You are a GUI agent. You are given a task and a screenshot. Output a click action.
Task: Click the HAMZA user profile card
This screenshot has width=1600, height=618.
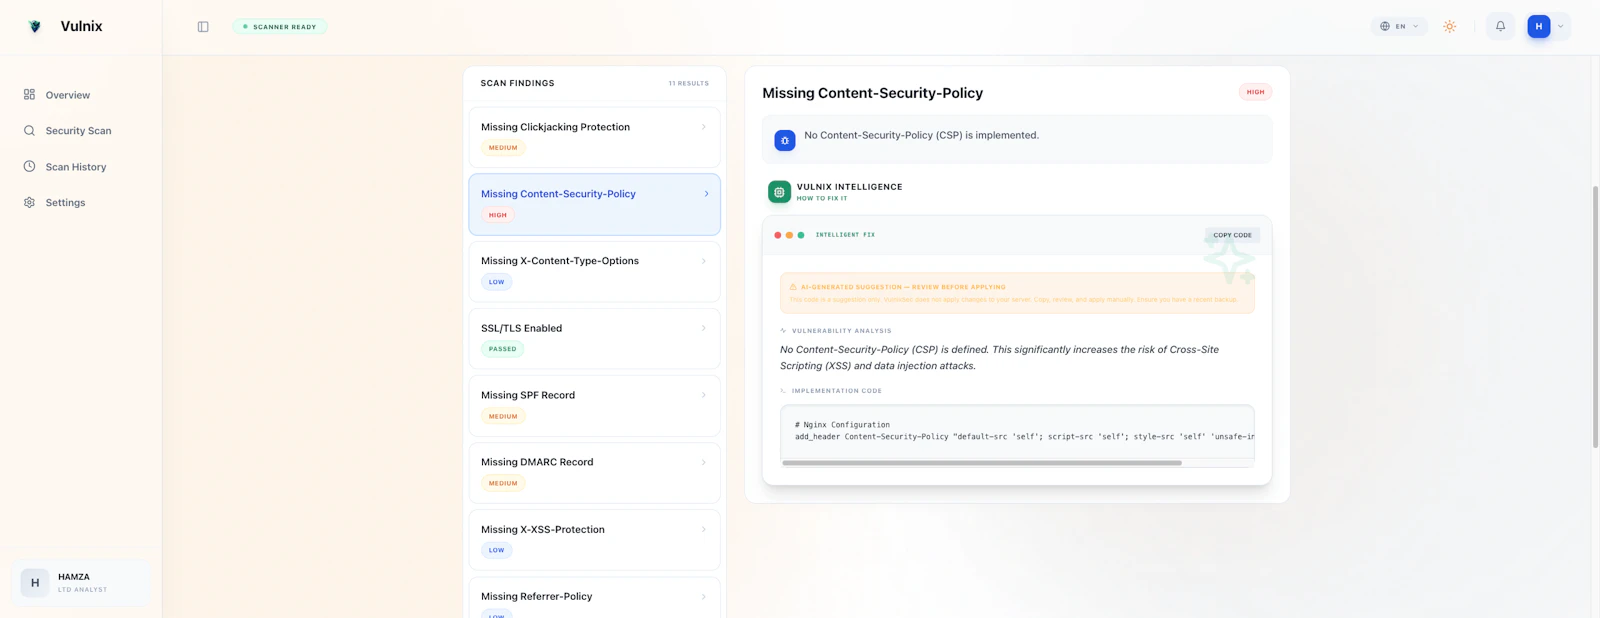click(x=81, y=583)
